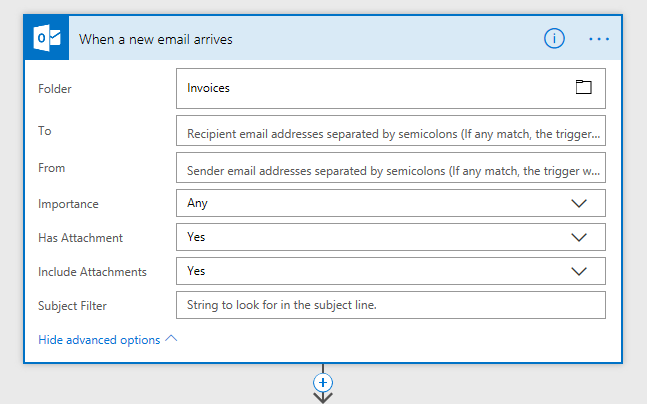Open the info icon for trigger details
Viewport: 647px width, 404px height.
(x=554, y=39)
